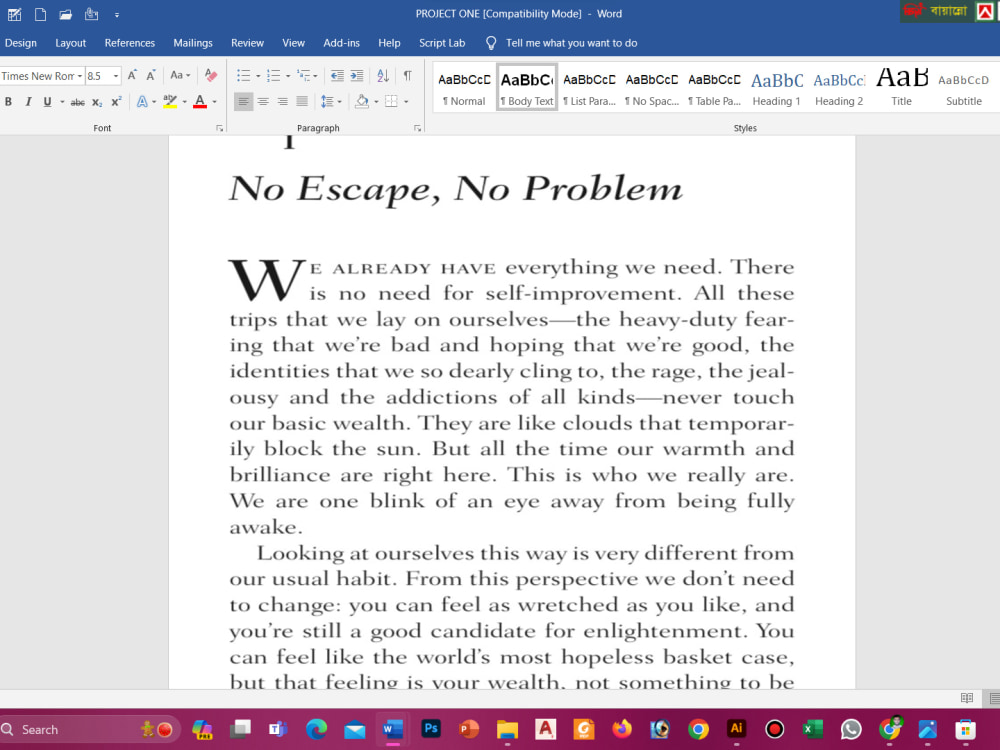Image resolution: width=1000 pixels, height=750 pixels.
Task: Toggle Bold formatting
Action: point(8,101)
